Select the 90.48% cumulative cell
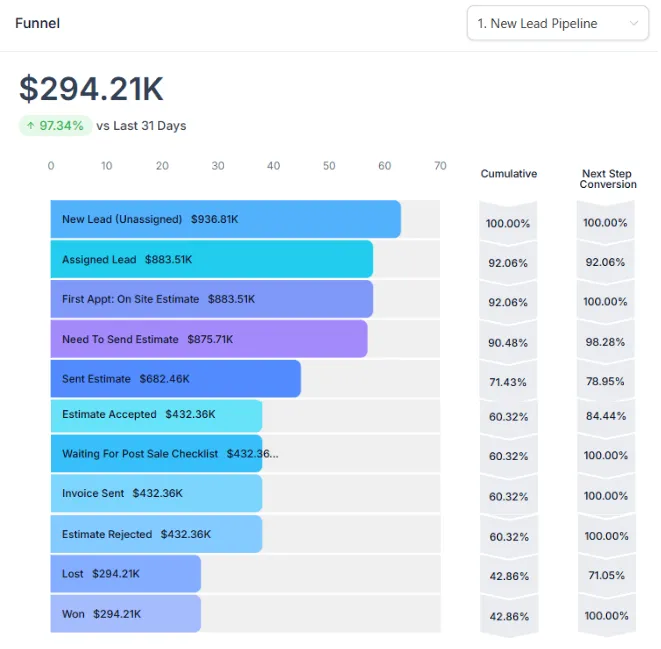This screenshot has height=649, width=661. pyautogui.click(x=508, y=343)
